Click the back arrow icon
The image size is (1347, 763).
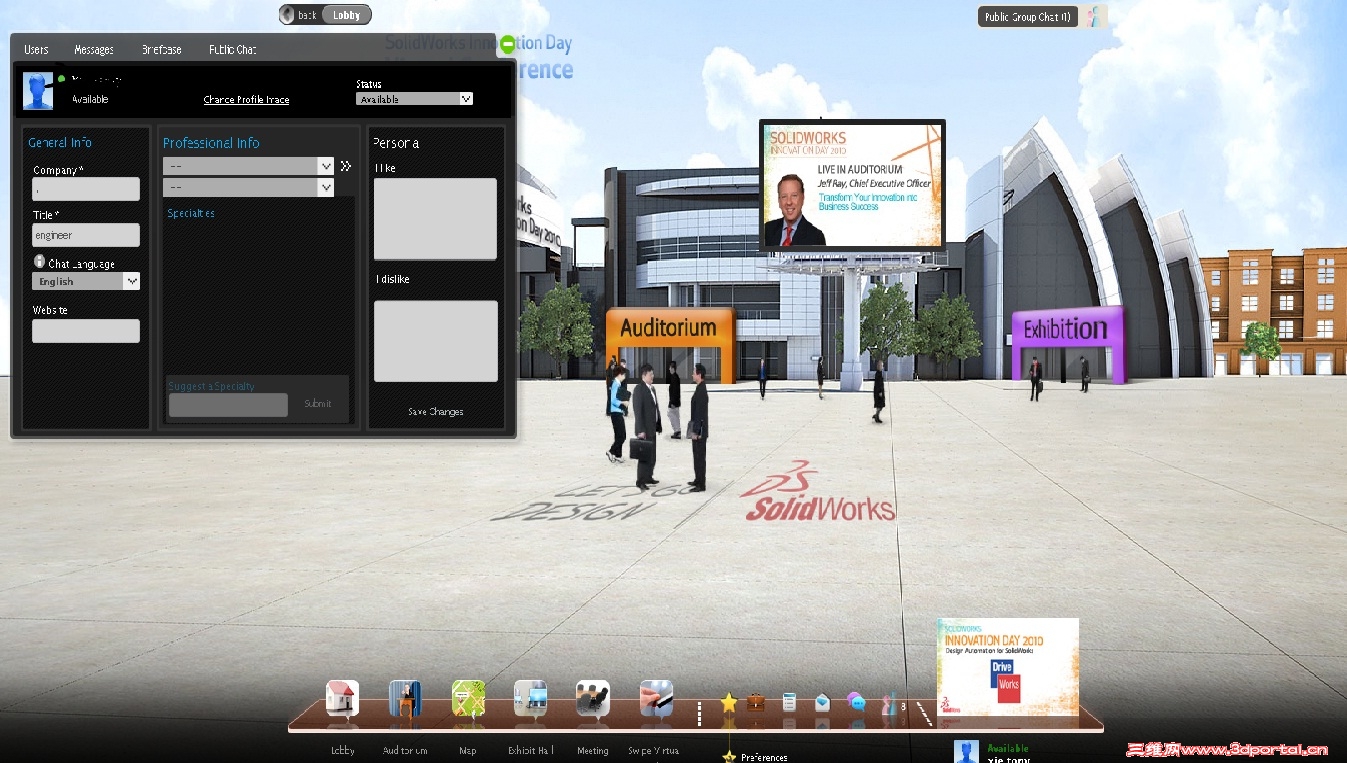tap(287, 15)
